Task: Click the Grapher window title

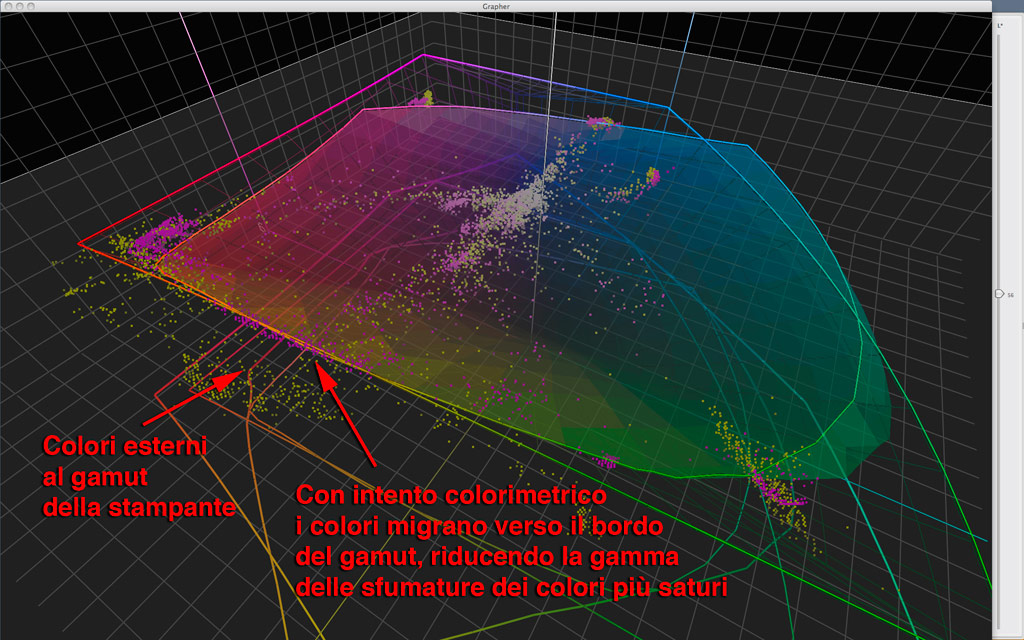Action: coord(496,6)
